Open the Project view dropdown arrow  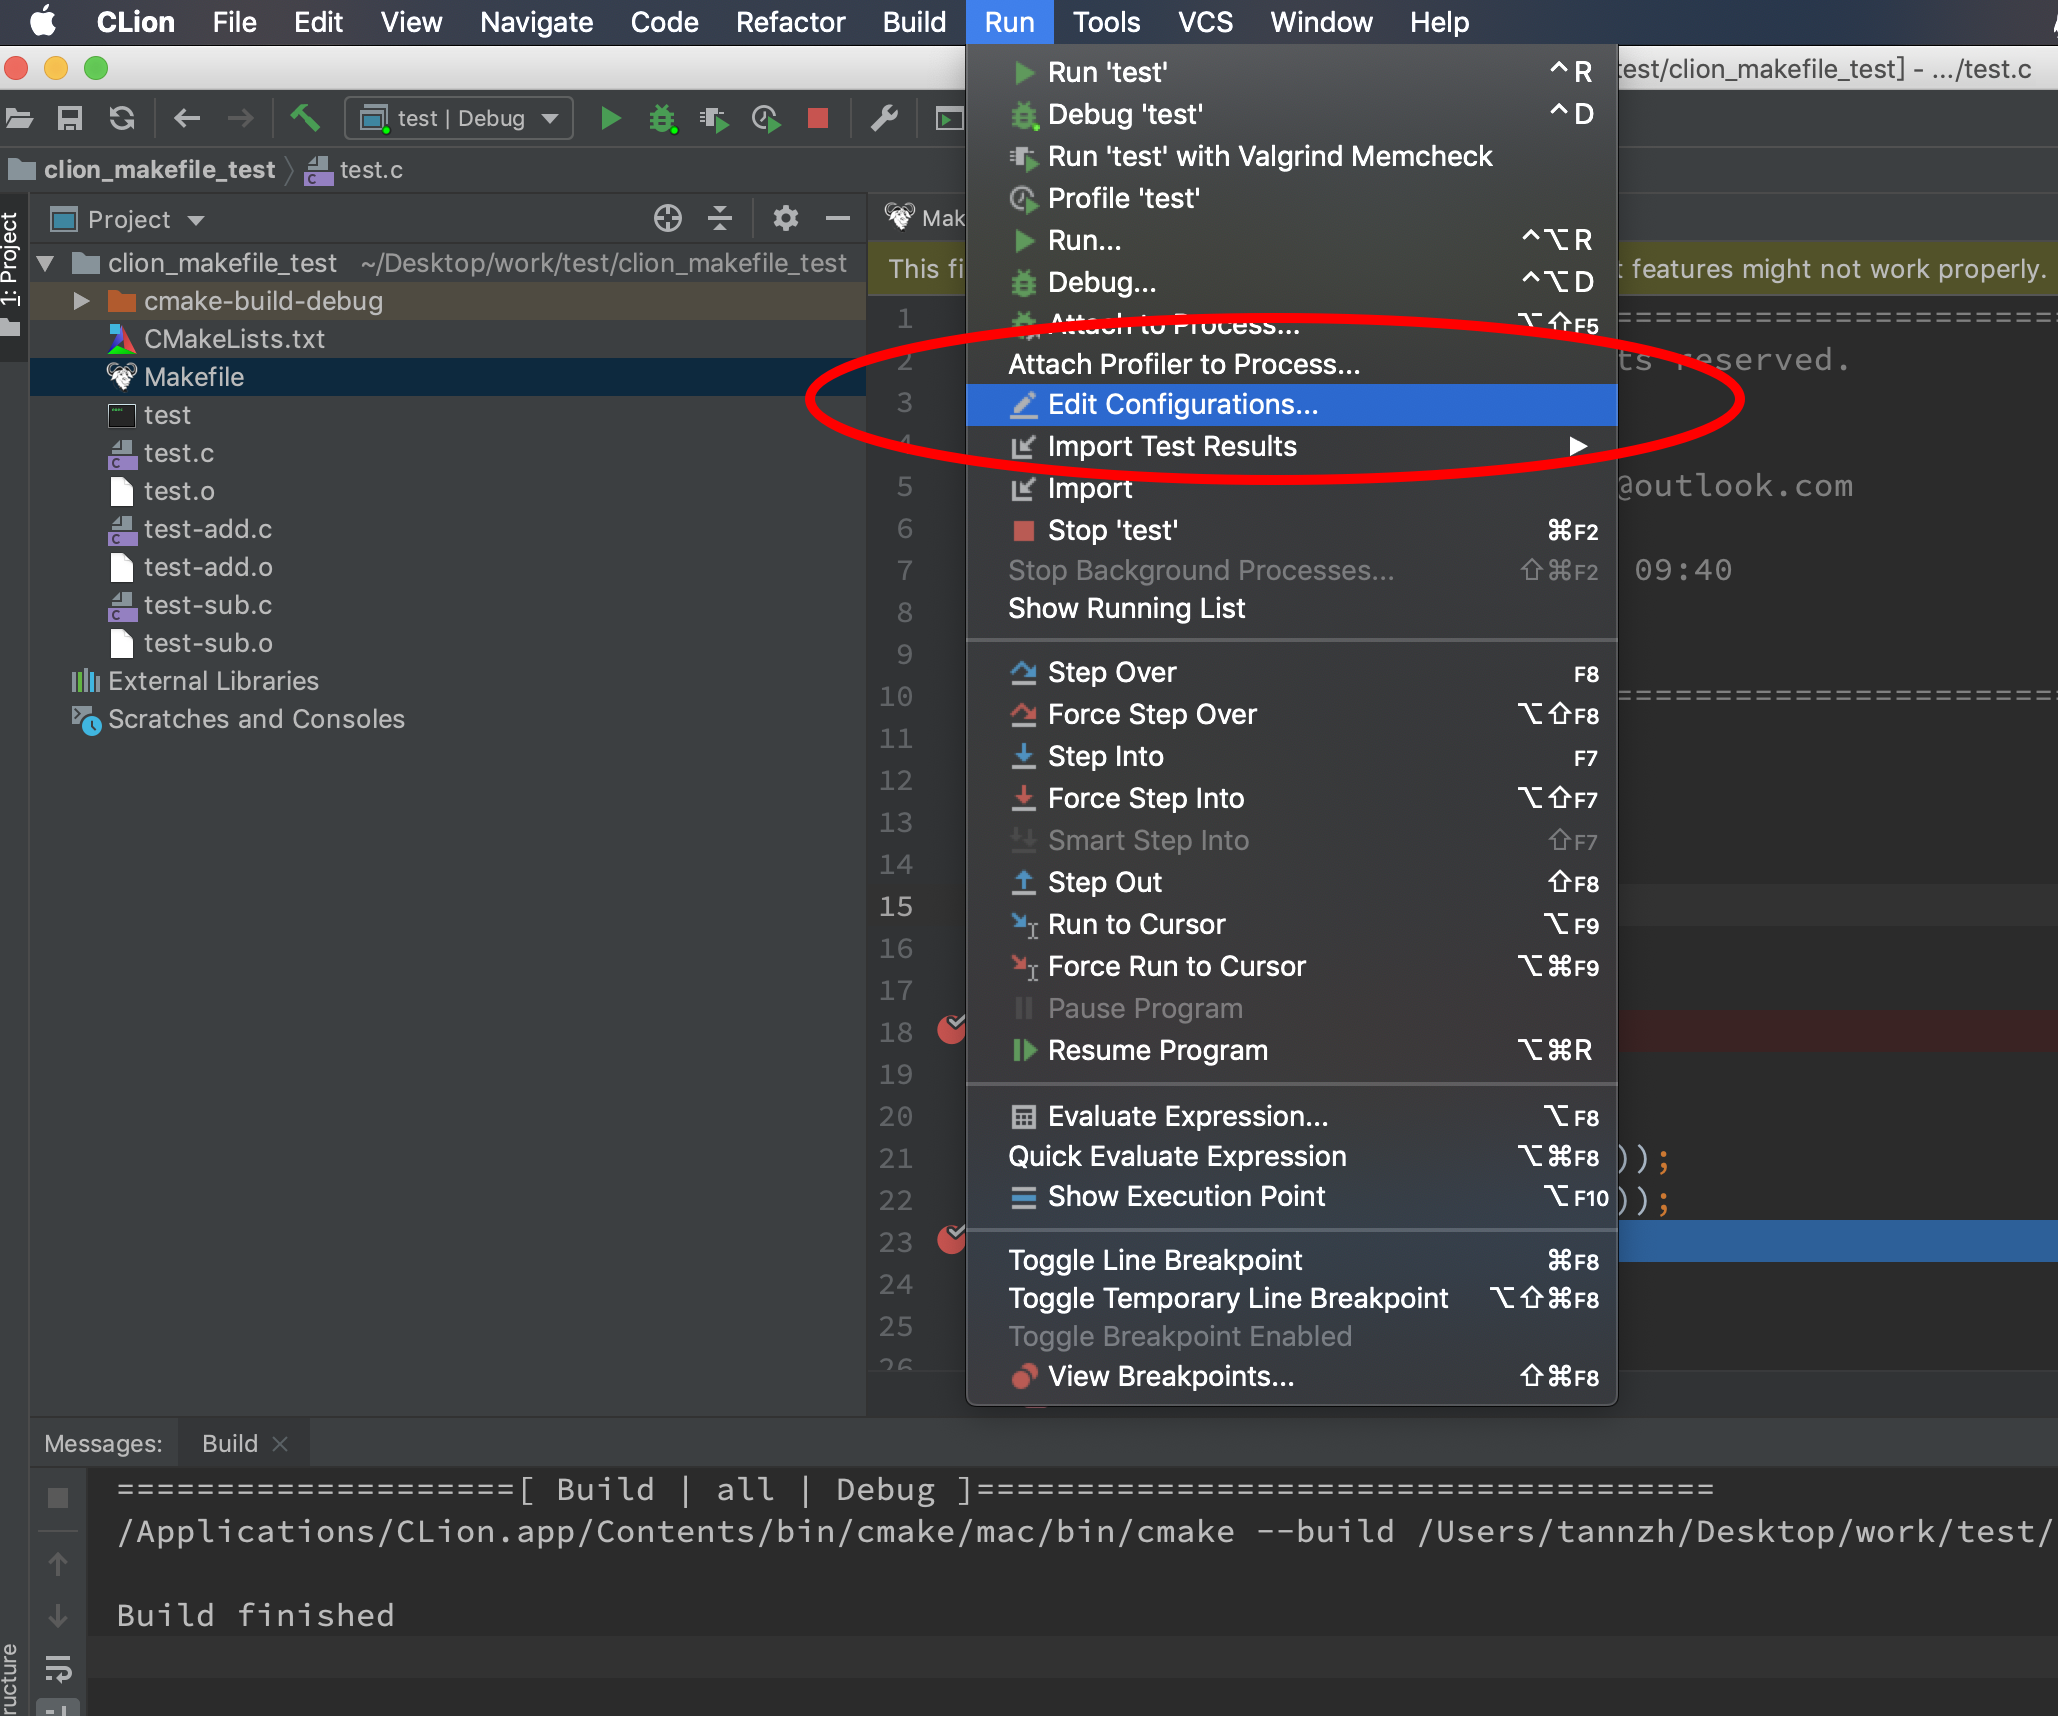pos(196,220)
